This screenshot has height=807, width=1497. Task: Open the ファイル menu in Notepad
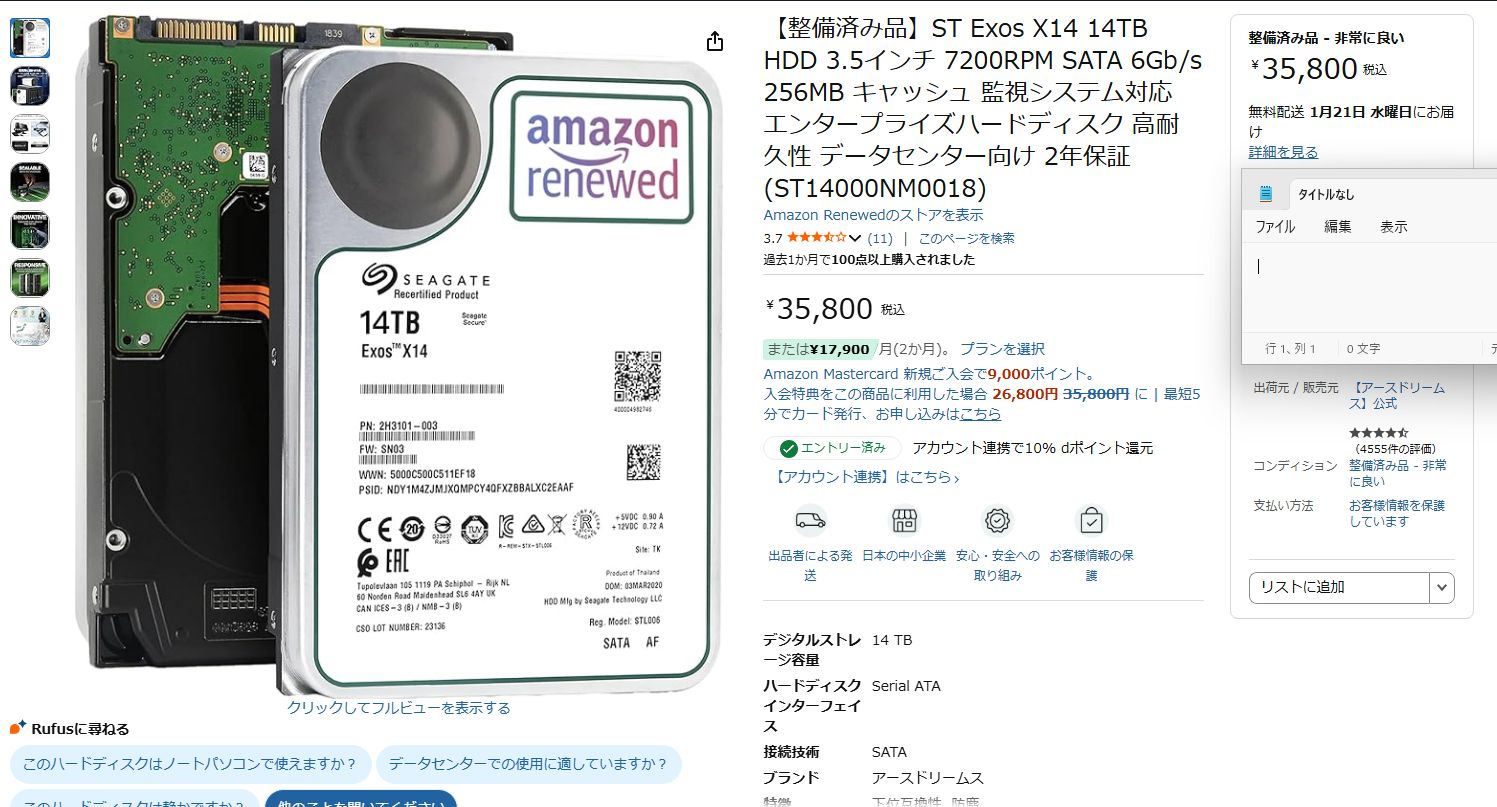pos(1275,227)
